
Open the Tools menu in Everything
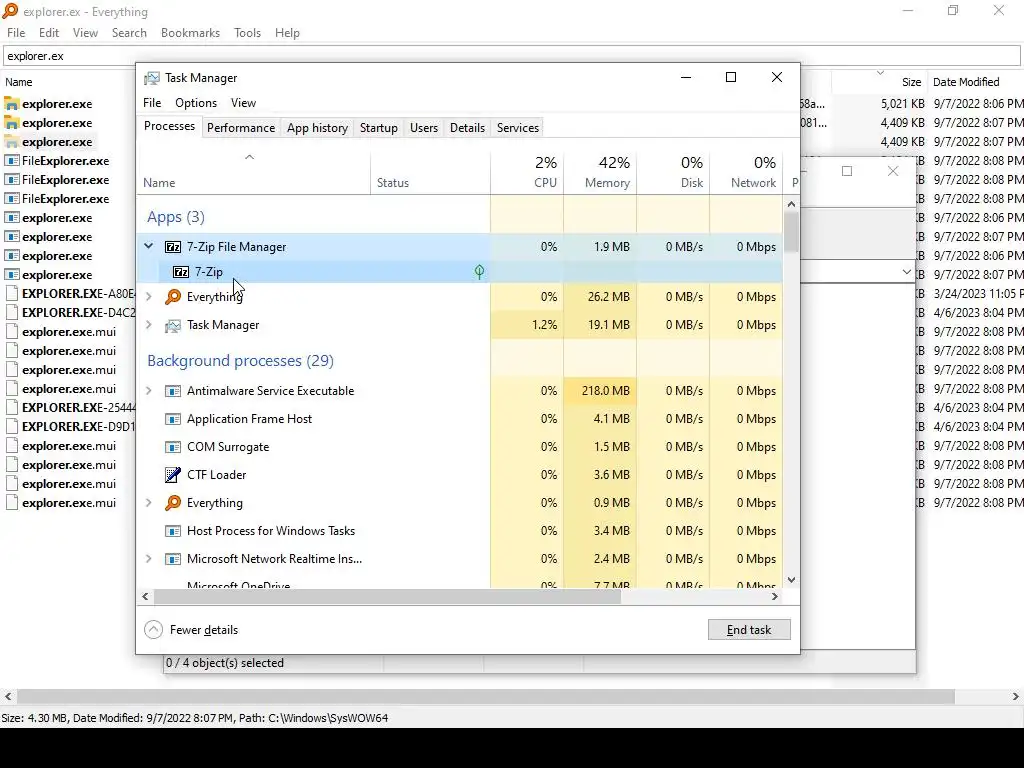(248, 33)
